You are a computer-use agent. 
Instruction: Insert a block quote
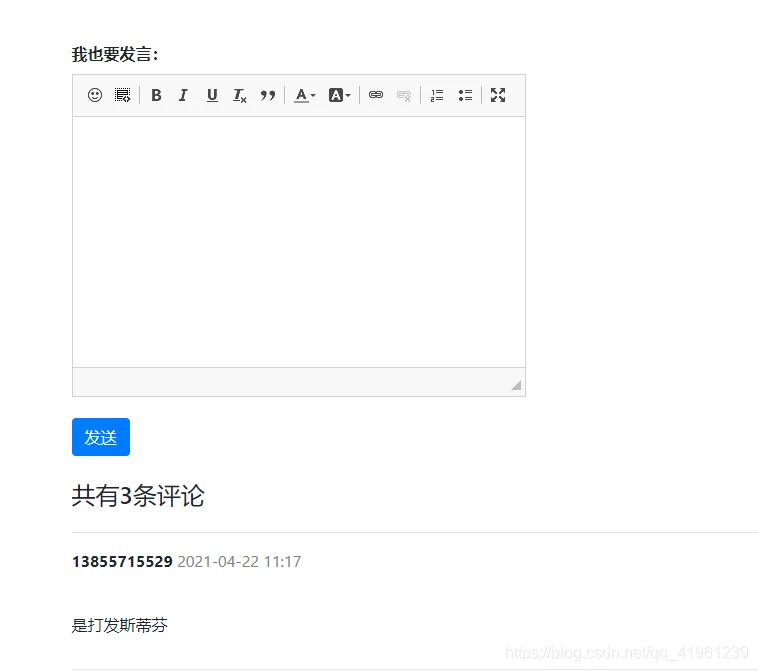click(267, 95)
